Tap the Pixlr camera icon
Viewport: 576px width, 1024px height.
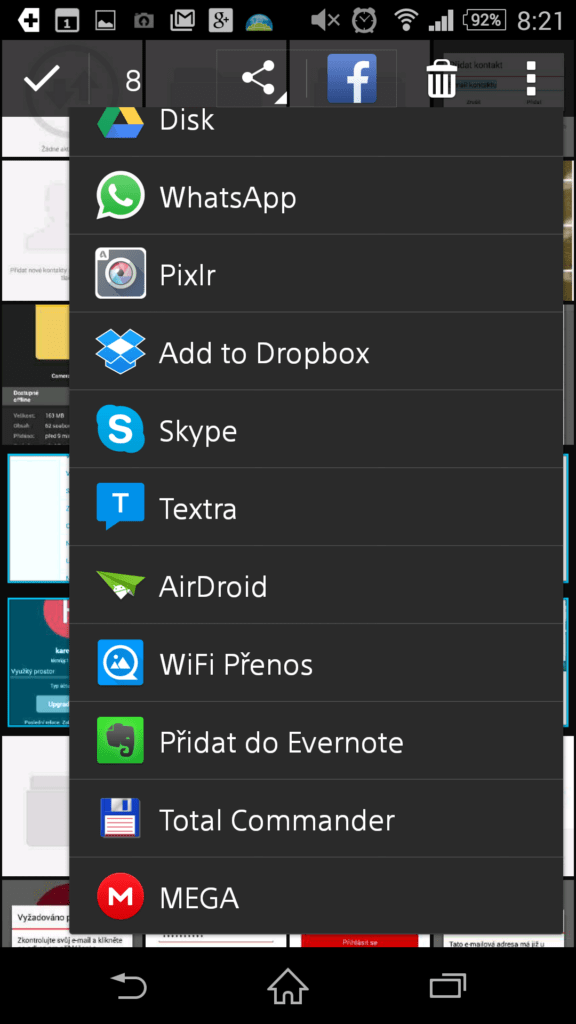point(121,274)
